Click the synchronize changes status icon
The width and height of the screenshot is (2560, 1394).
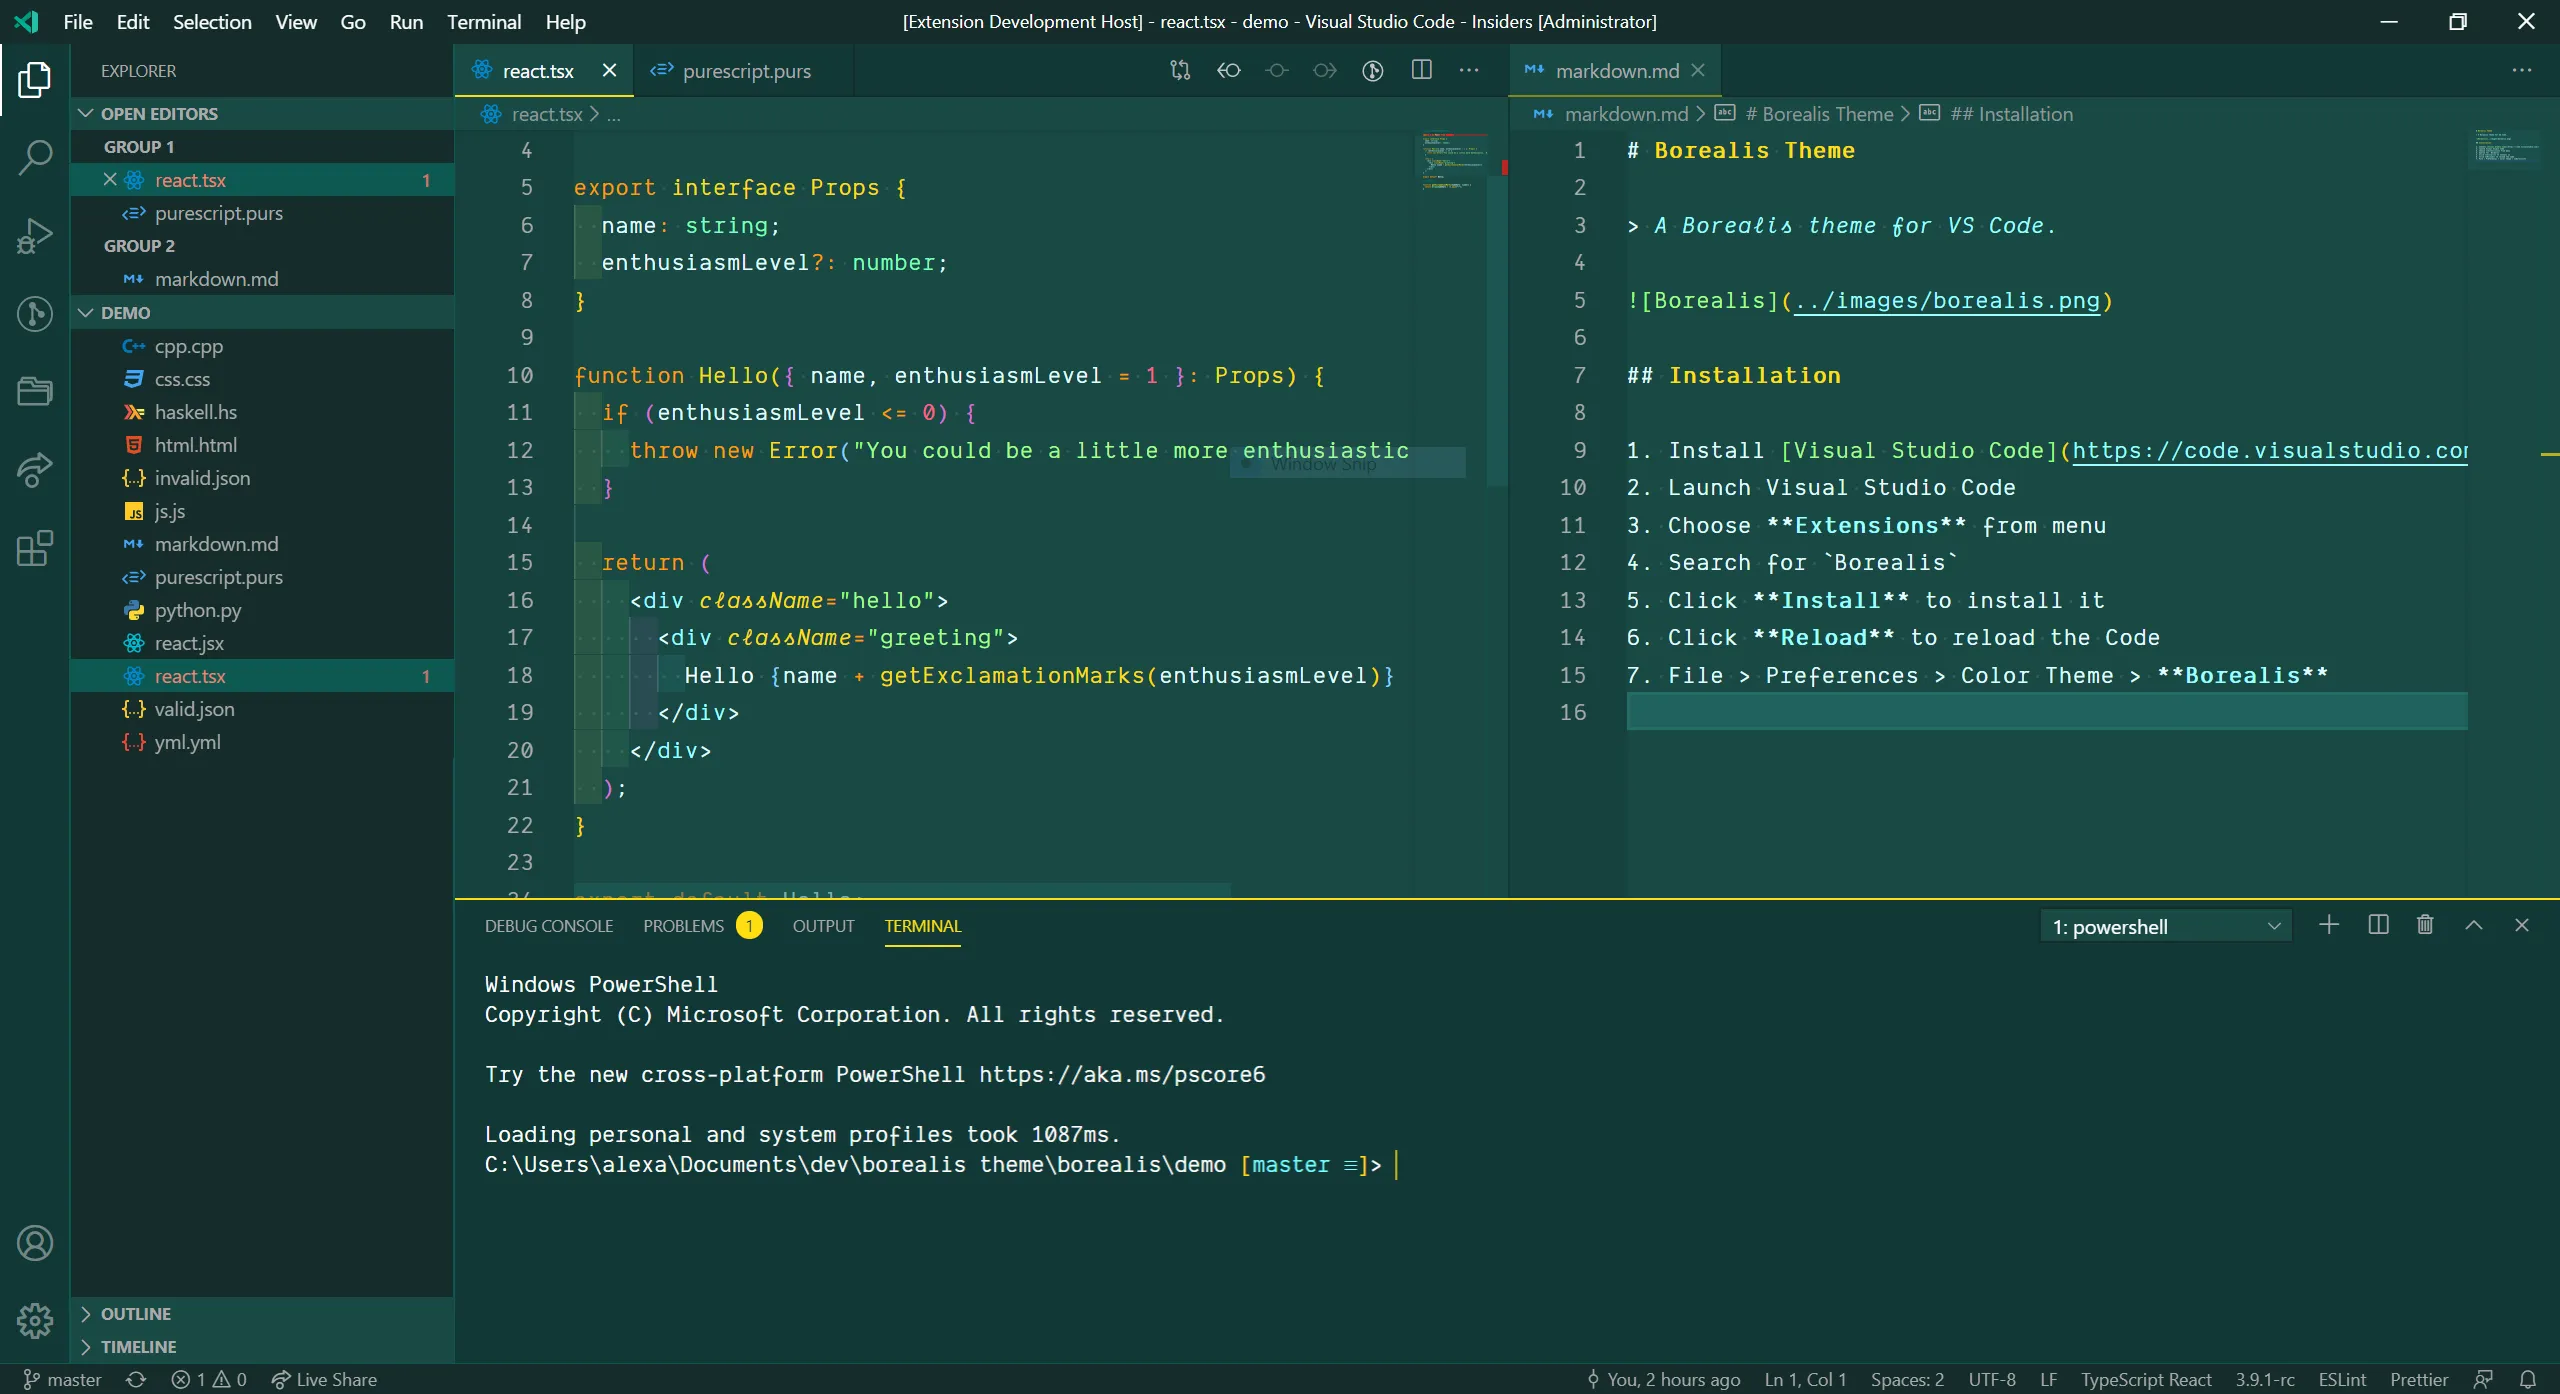point(136,1379)
